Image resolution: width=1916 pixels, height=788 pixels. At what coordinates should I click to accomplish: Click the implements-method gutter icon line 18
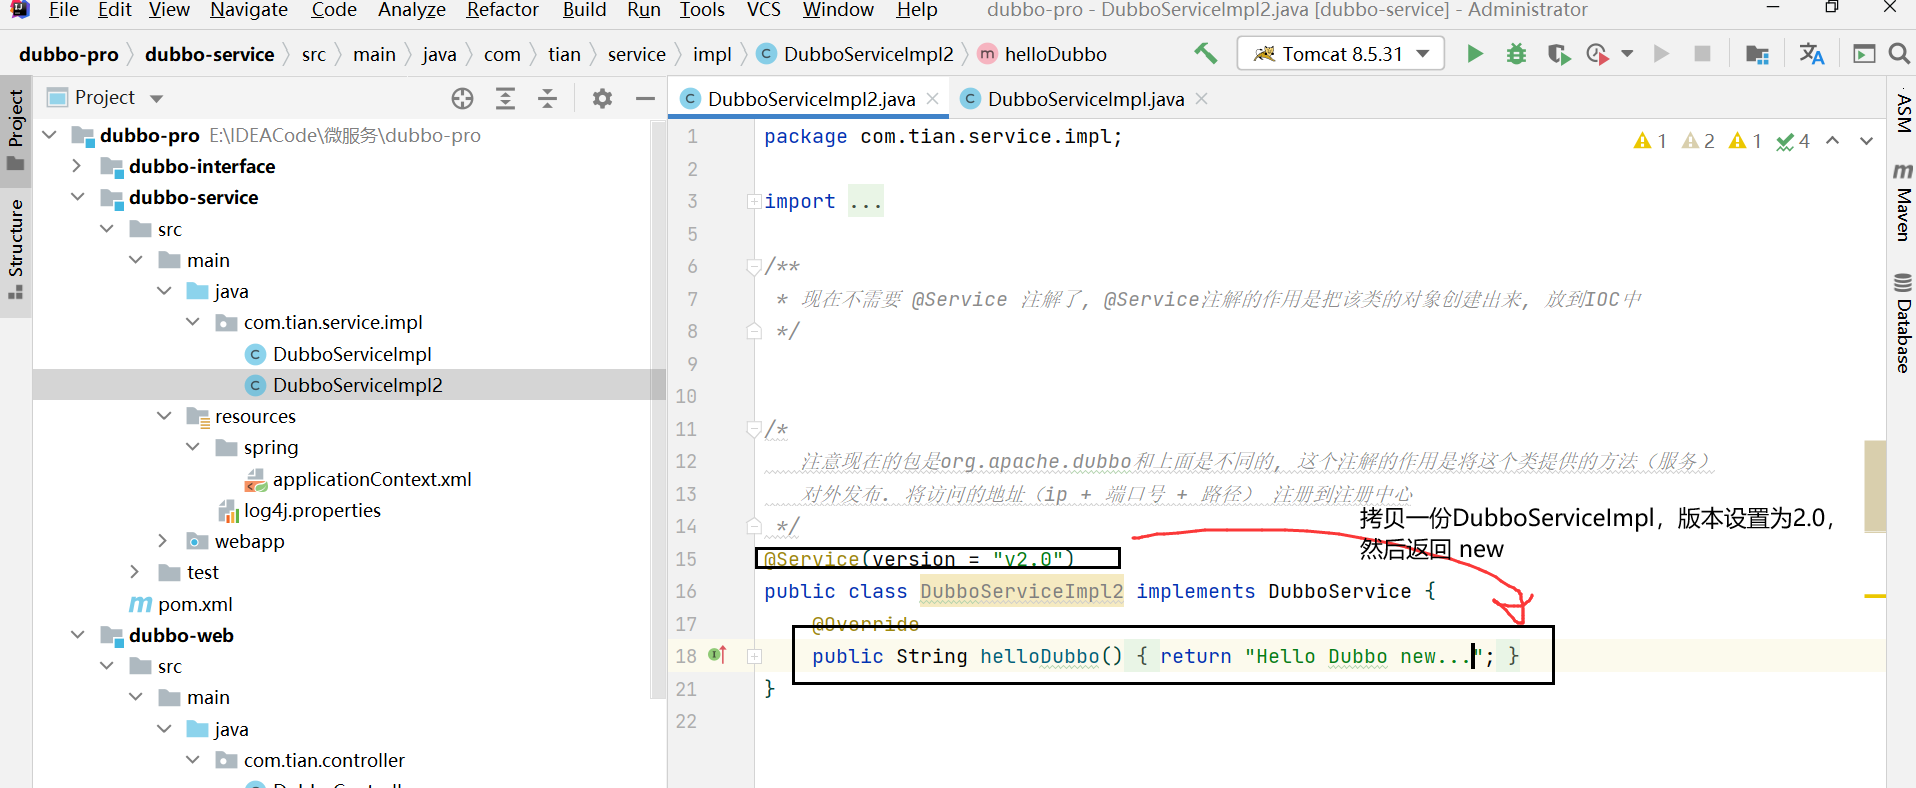717,655
